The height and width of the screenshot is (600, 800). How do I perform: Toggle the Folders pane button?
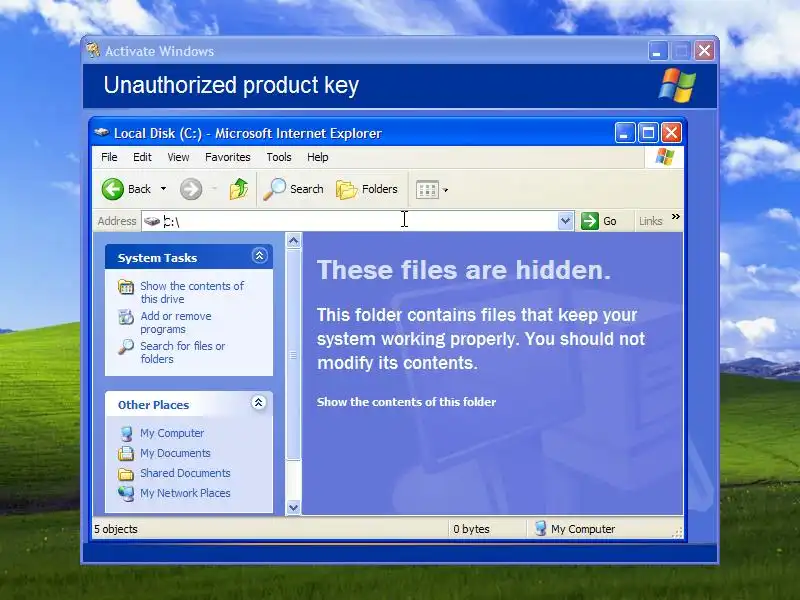click(367, 189)
